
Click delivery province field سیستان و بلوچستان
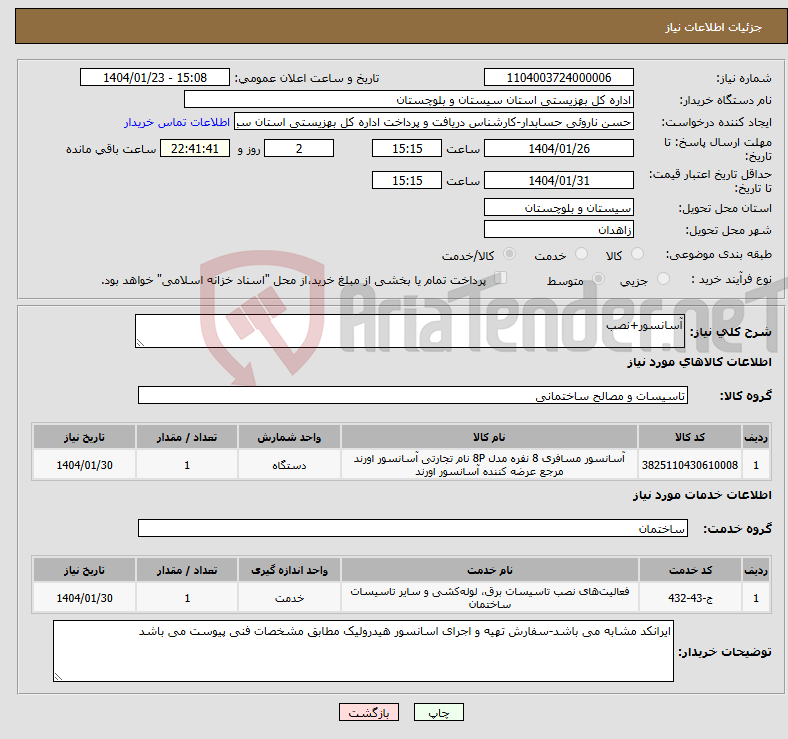558,207
